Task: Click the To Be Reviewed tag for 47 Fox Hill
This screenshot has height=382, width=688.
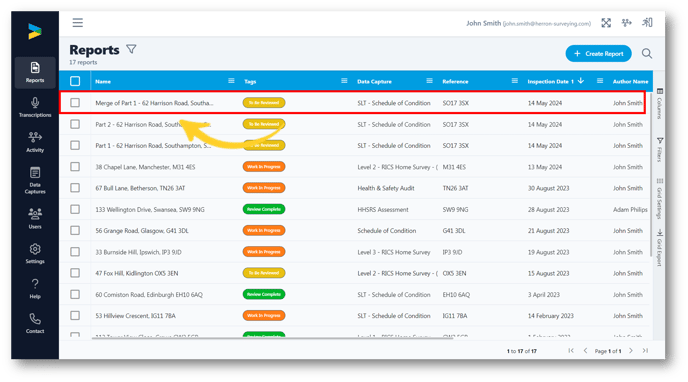Action: (x=264, y=273)
